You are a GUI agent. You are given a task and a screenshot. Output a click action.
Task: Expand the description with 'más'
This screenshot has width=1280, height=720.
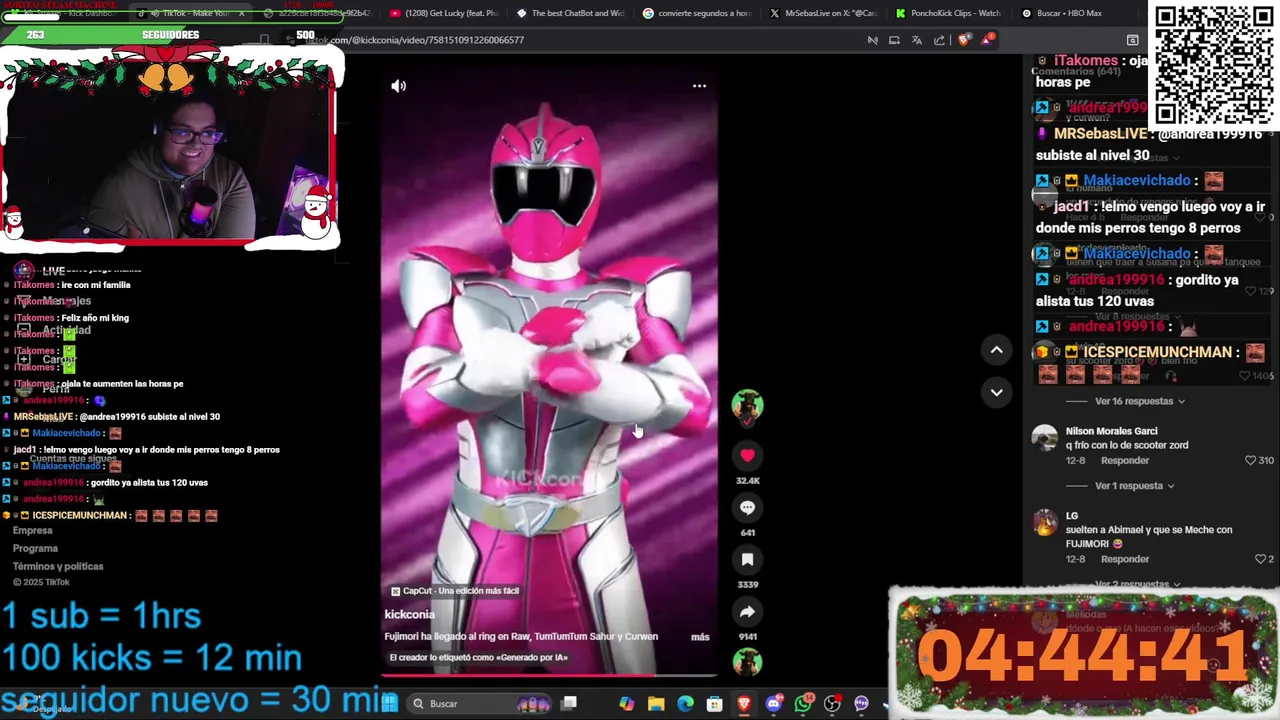tap(700, 637)
